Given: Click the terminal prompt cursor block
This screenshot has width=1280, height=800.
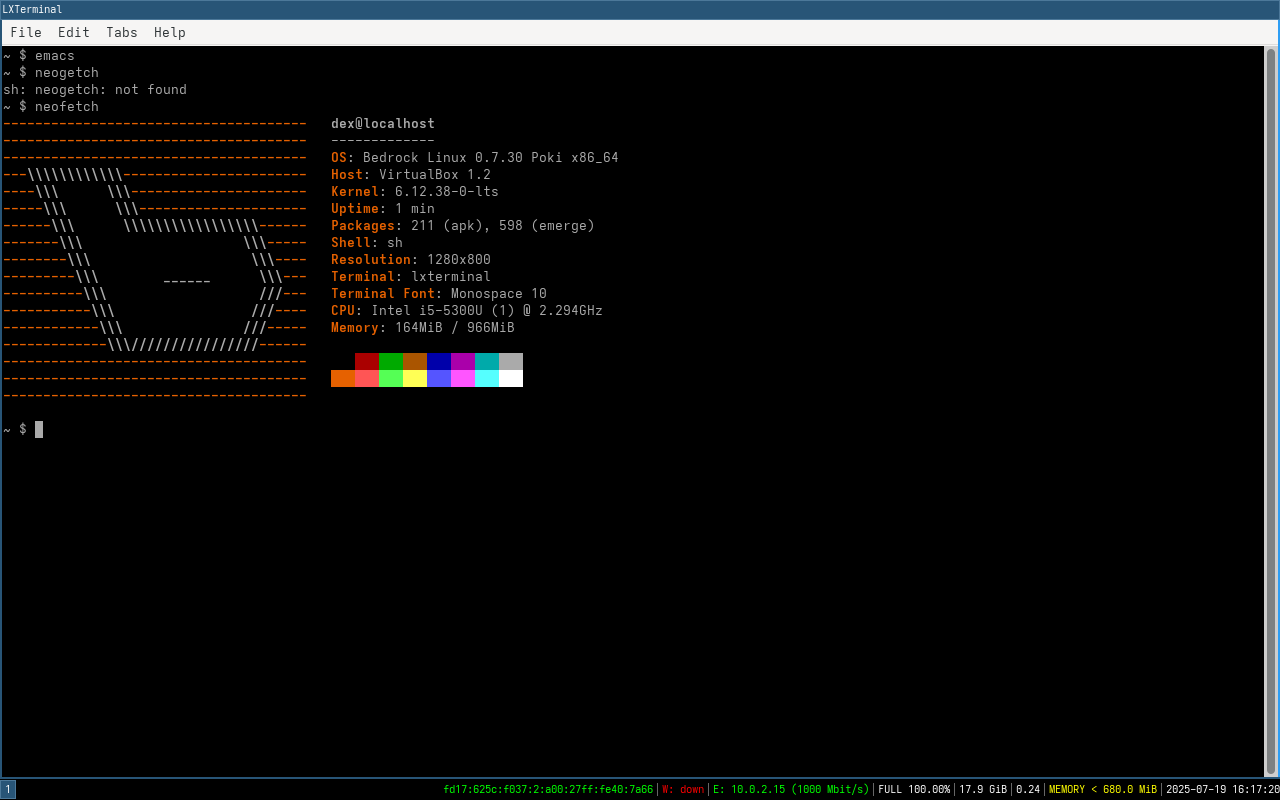Looking at the screenshot, I should 39,429.
